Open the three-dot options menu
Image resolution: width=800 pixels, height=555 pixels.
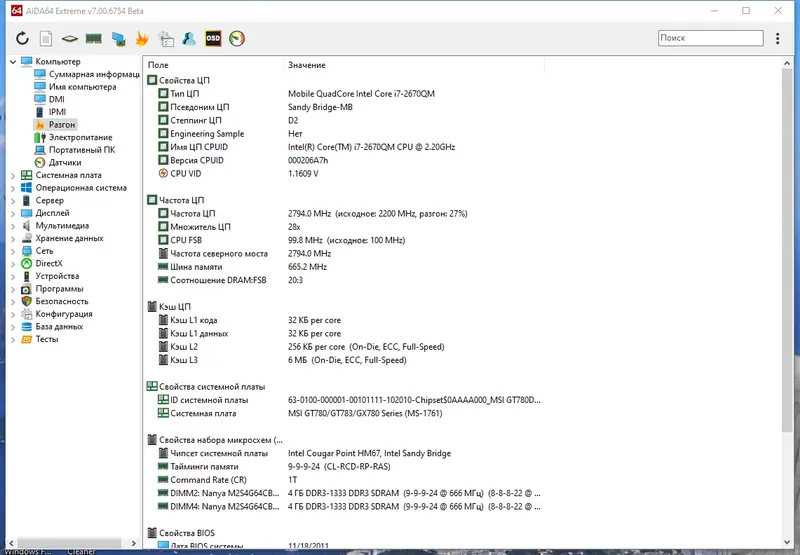click(x=778, y=38)
